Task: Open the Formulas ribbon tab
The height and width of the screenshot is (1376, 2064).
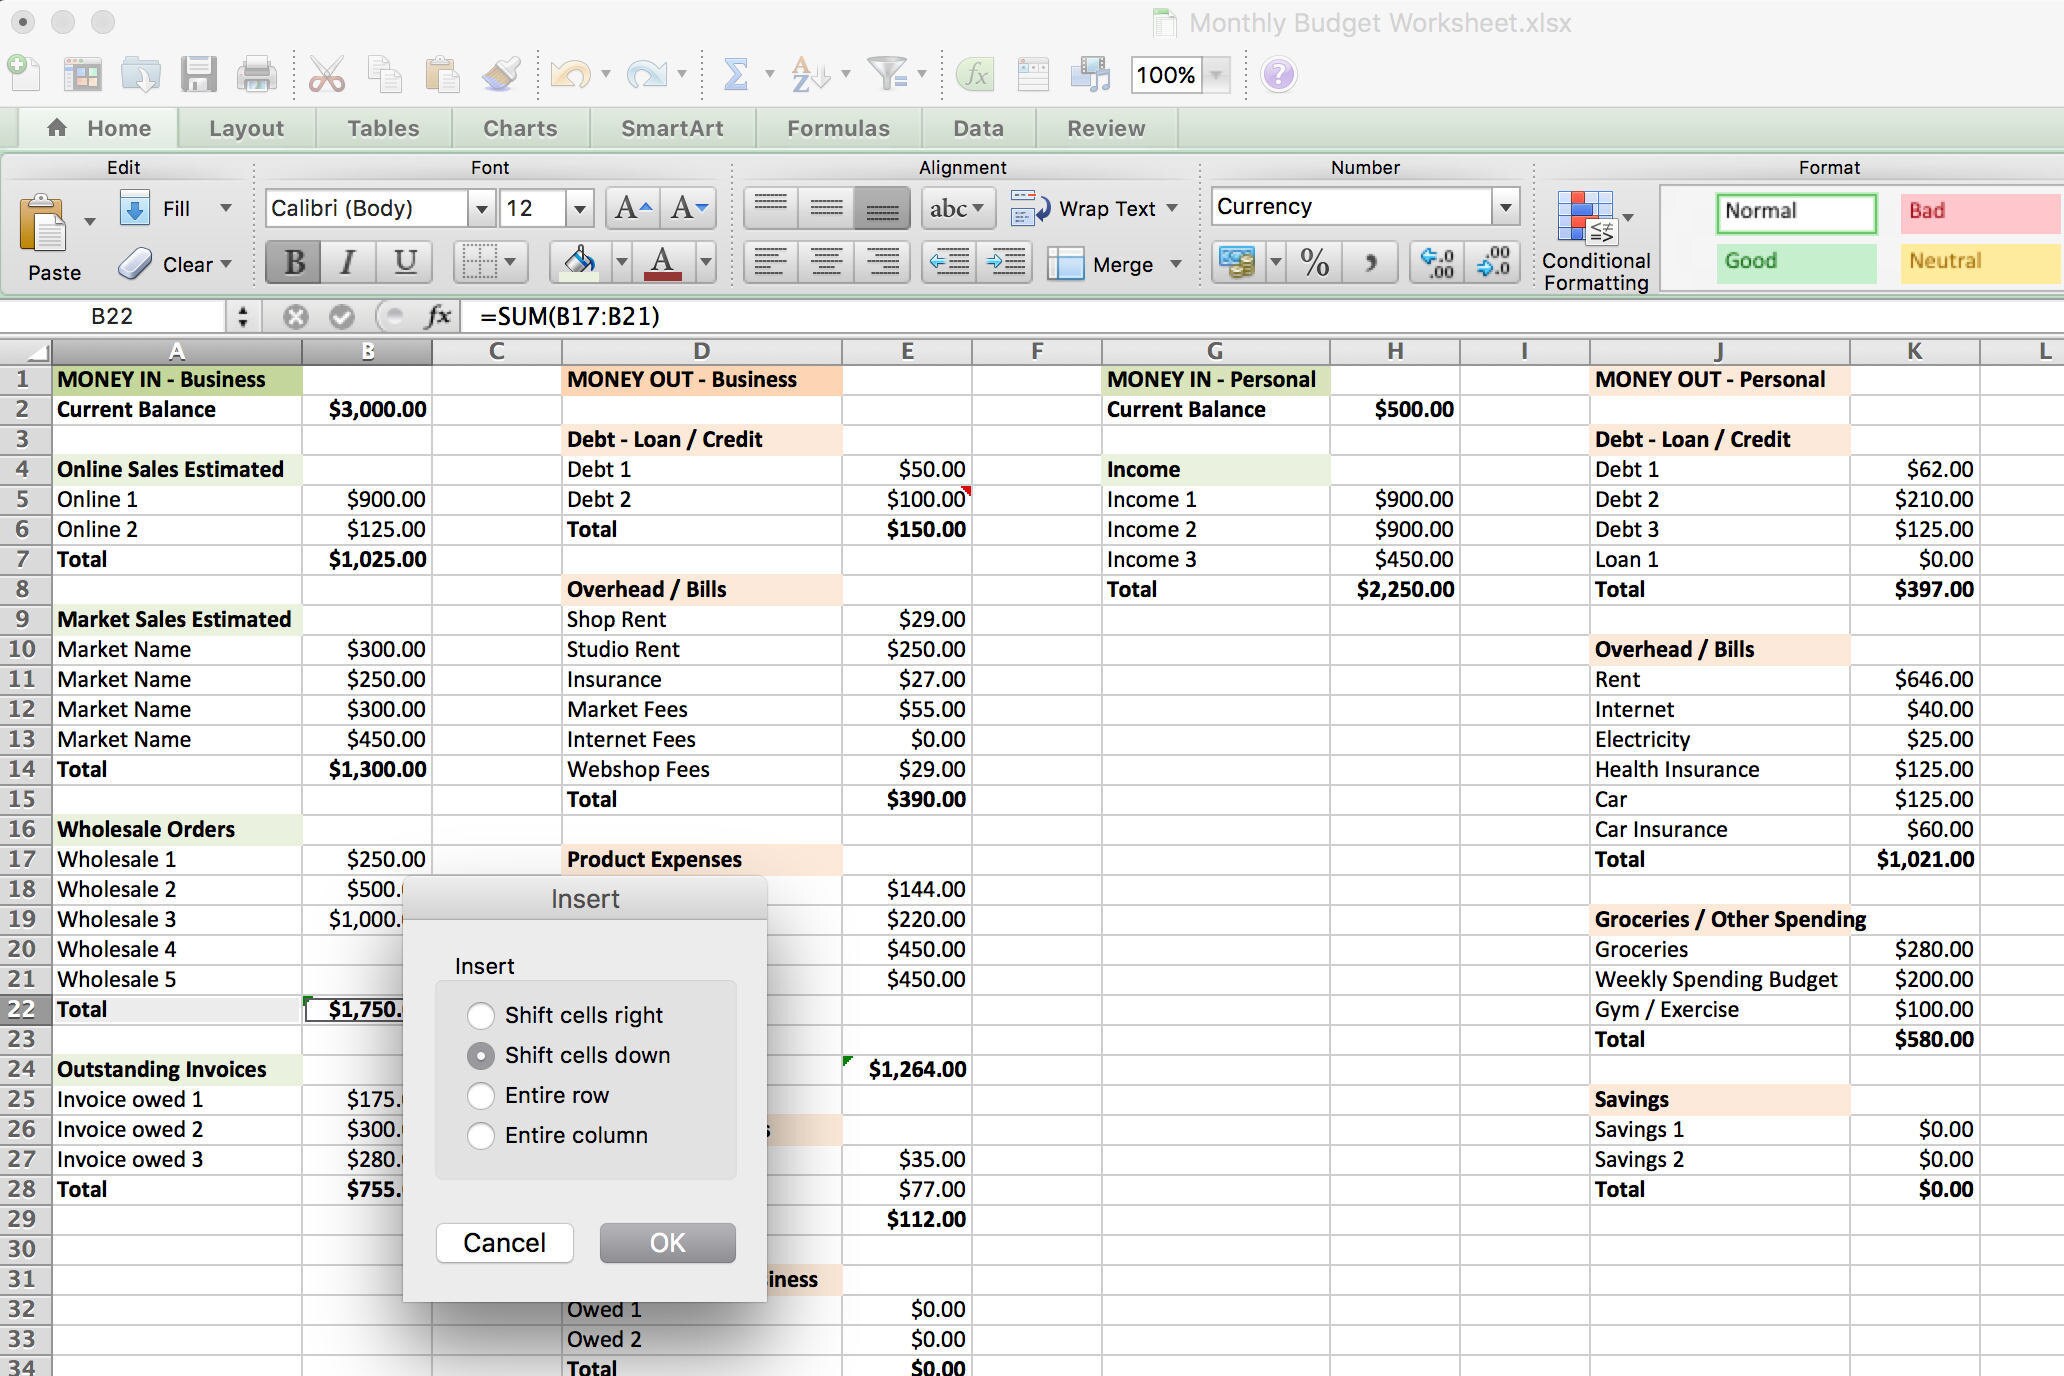Action: (838, 128)
